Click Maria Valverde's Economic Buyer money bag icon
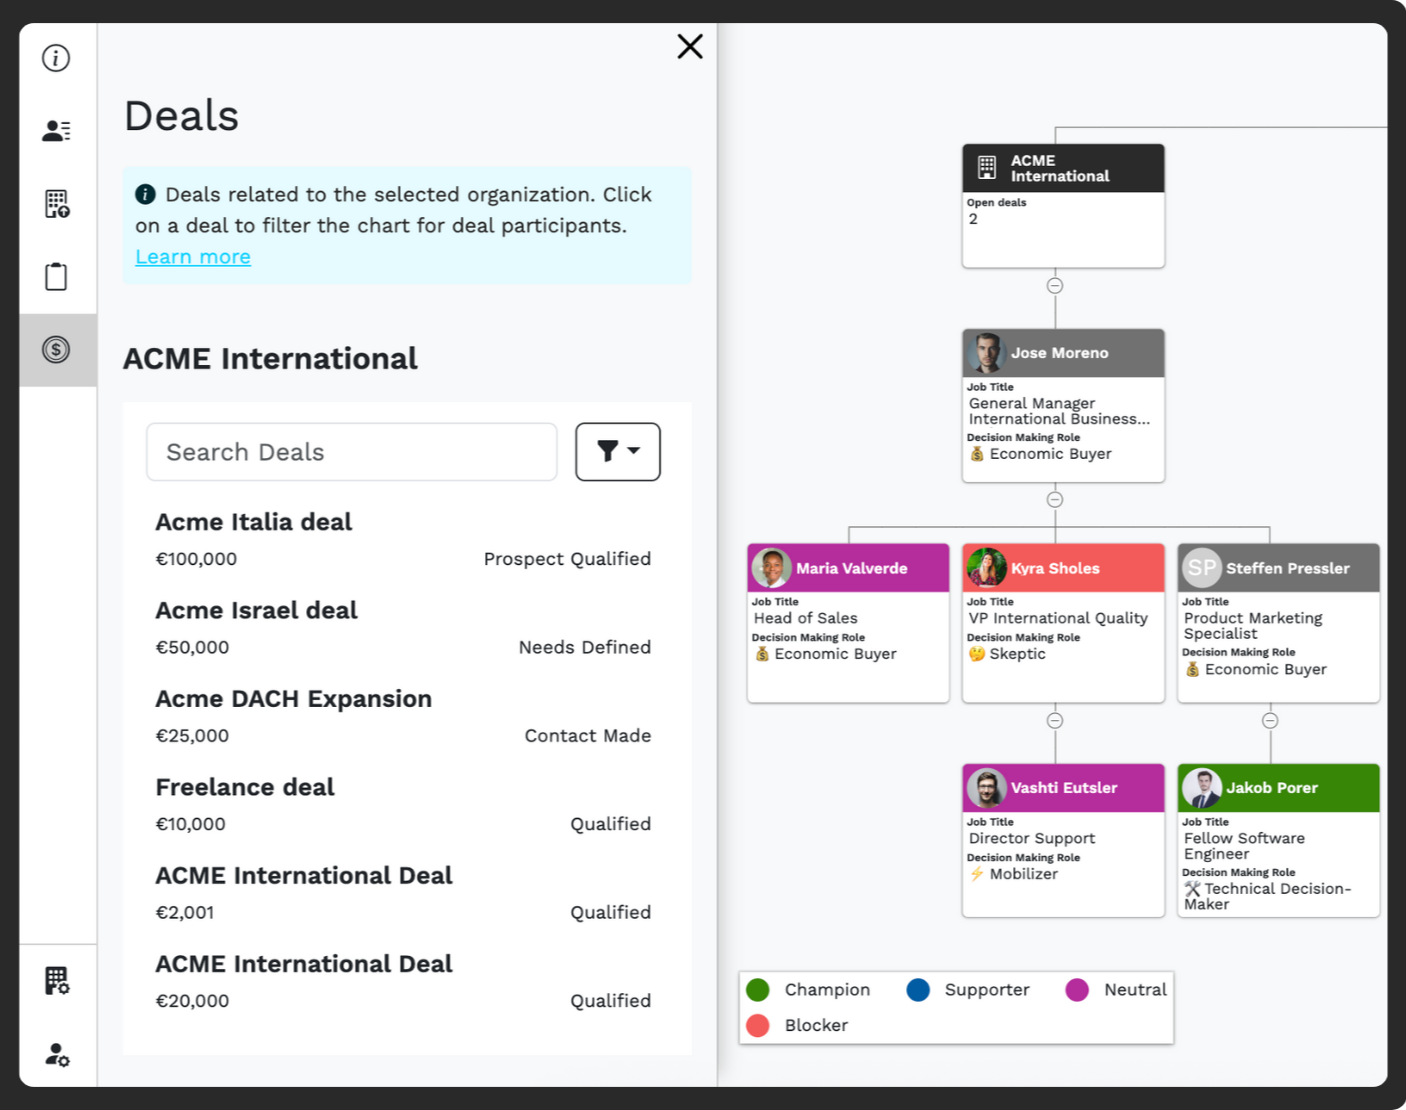Screen dimensions: 1406x1110 coord(762,654)
